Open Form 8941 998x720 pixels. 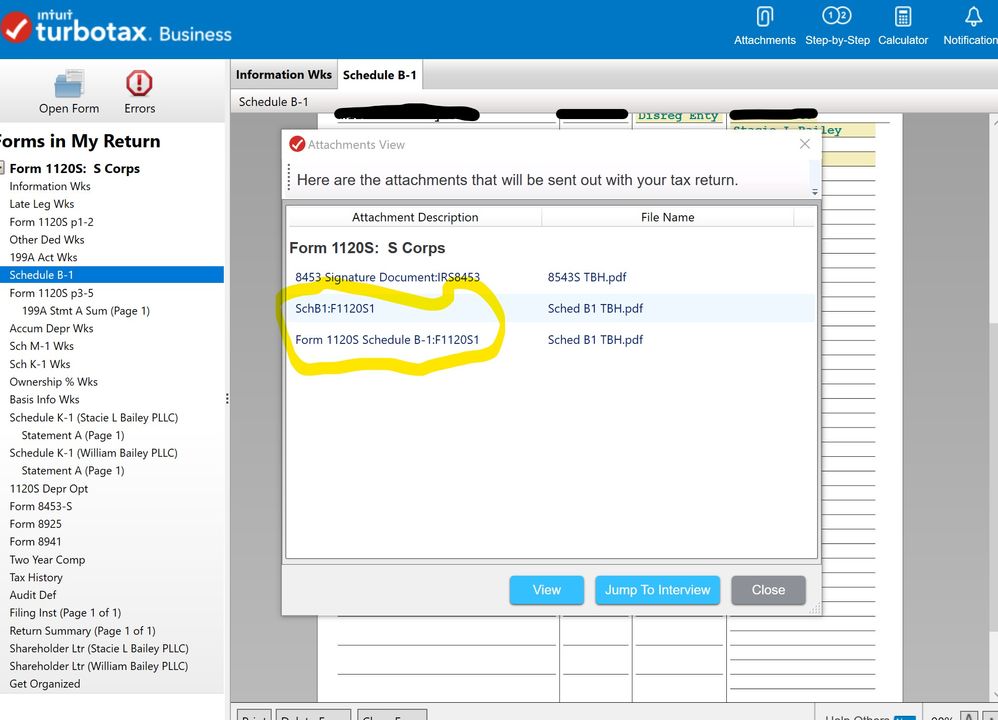35,542
